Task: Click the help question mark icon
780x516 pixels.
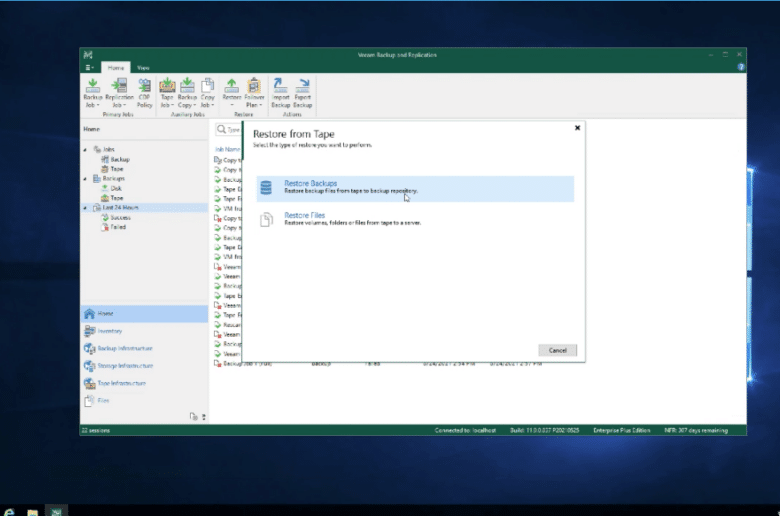Action: tap(741, 67)
